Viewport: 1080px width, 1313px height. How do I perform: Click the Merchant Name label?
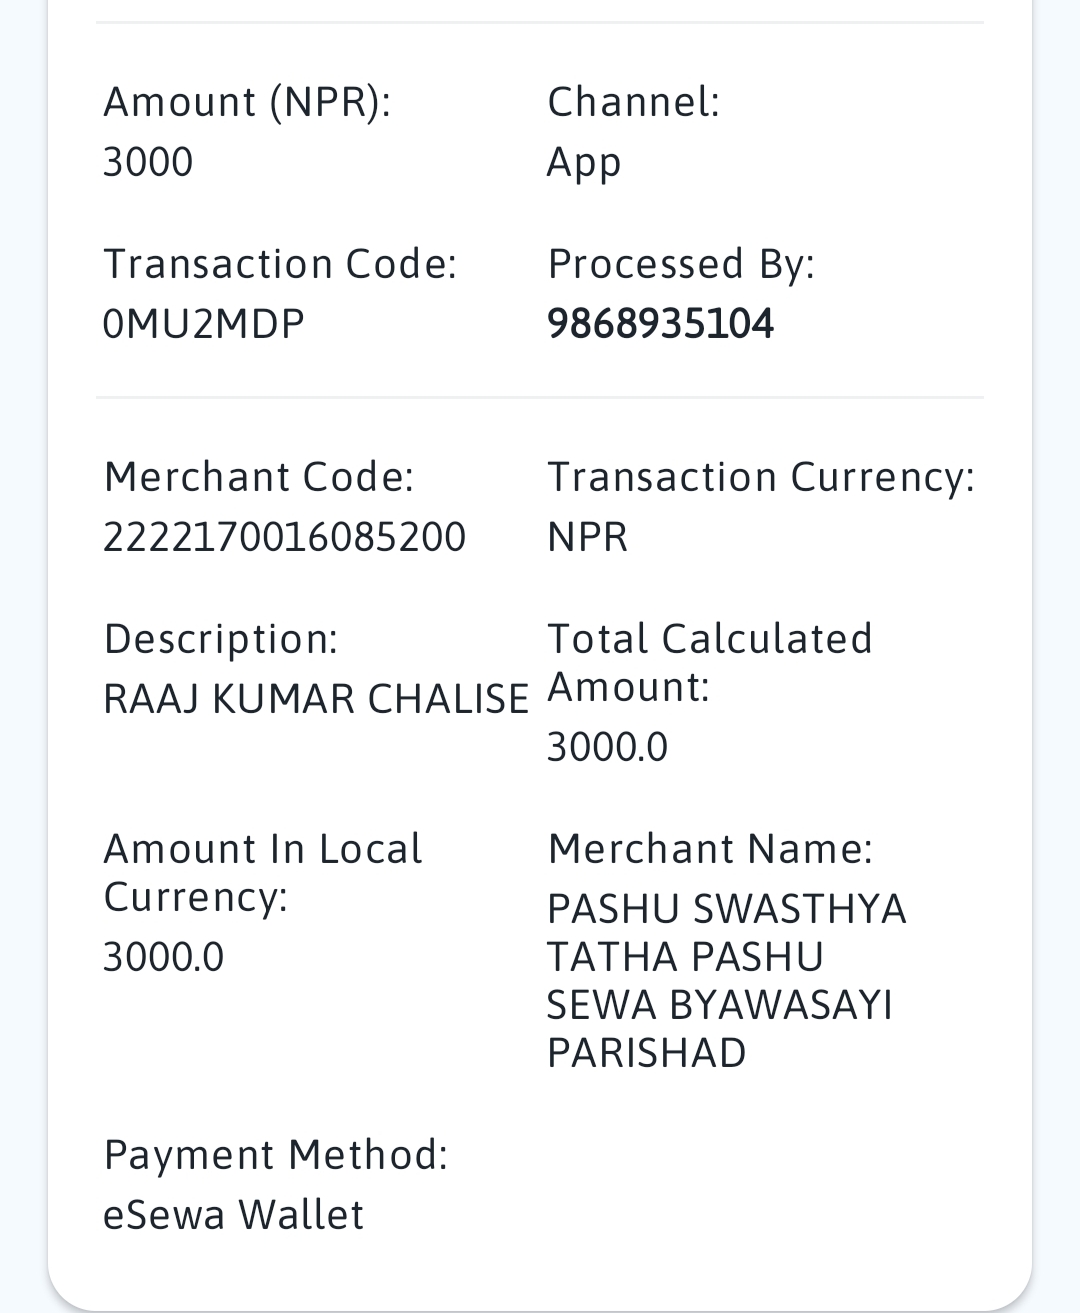click(x=710, y=849)
